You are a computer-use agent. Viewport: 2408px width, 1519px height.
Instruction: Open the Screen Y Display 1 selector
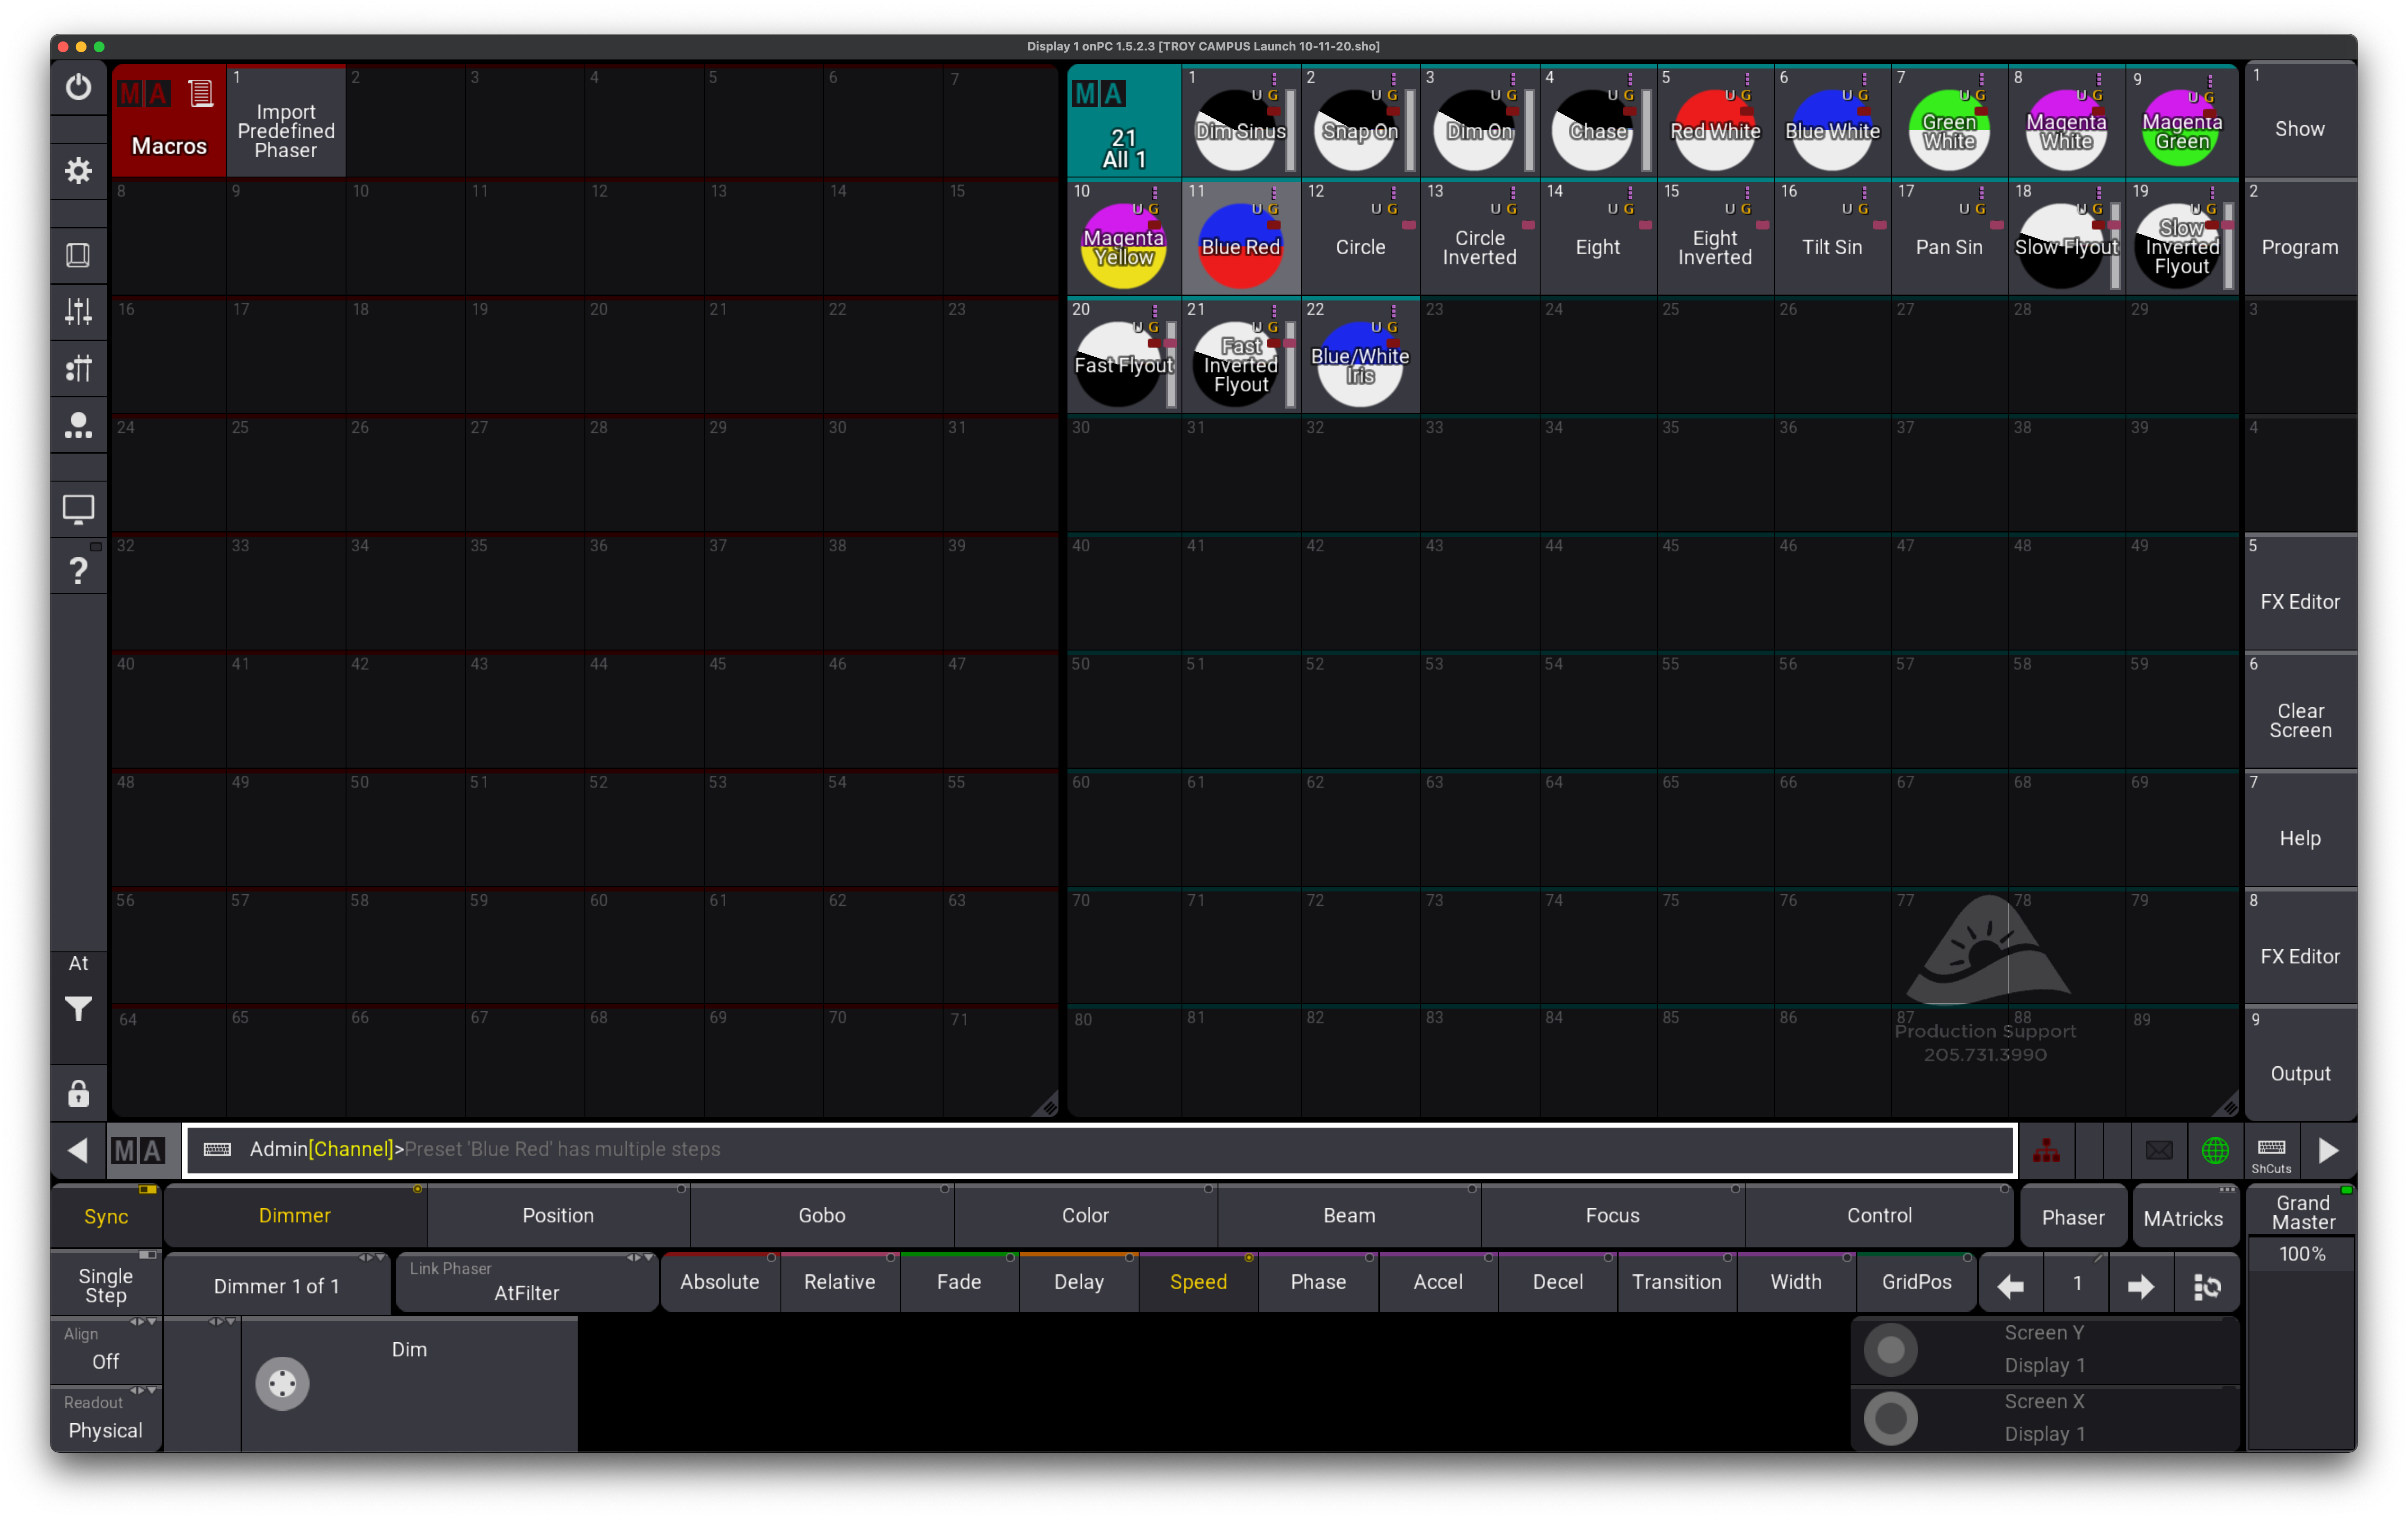pos(2045,1350)
